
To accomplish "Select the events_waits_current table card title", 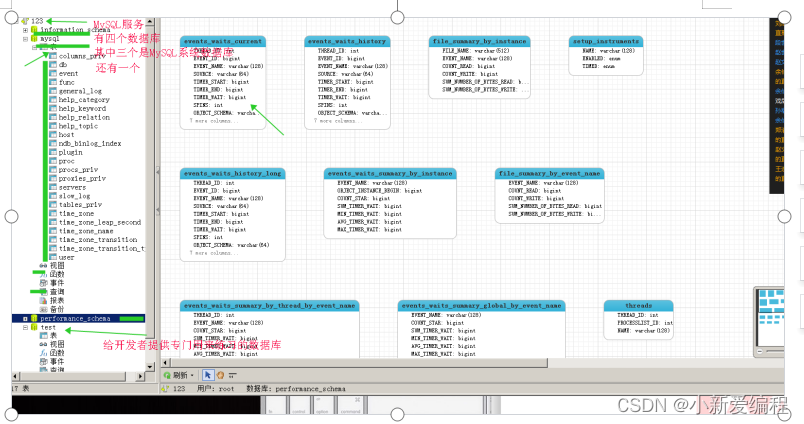I will point(223,41).
